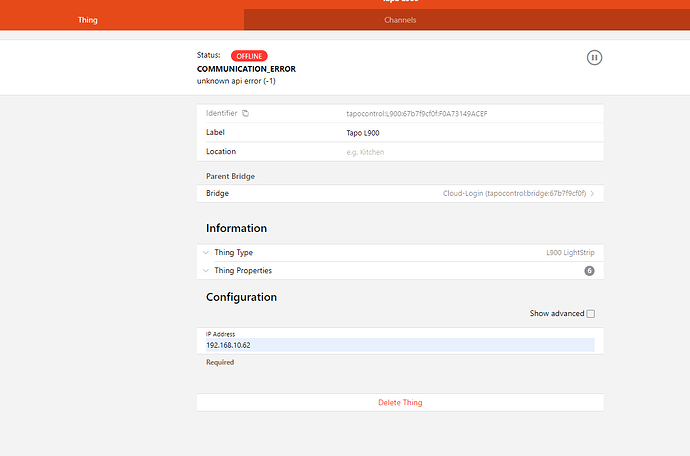Click the L900 LightStrip type value
The height and width of the screenshot is (456, 690).
click(570, 253)
